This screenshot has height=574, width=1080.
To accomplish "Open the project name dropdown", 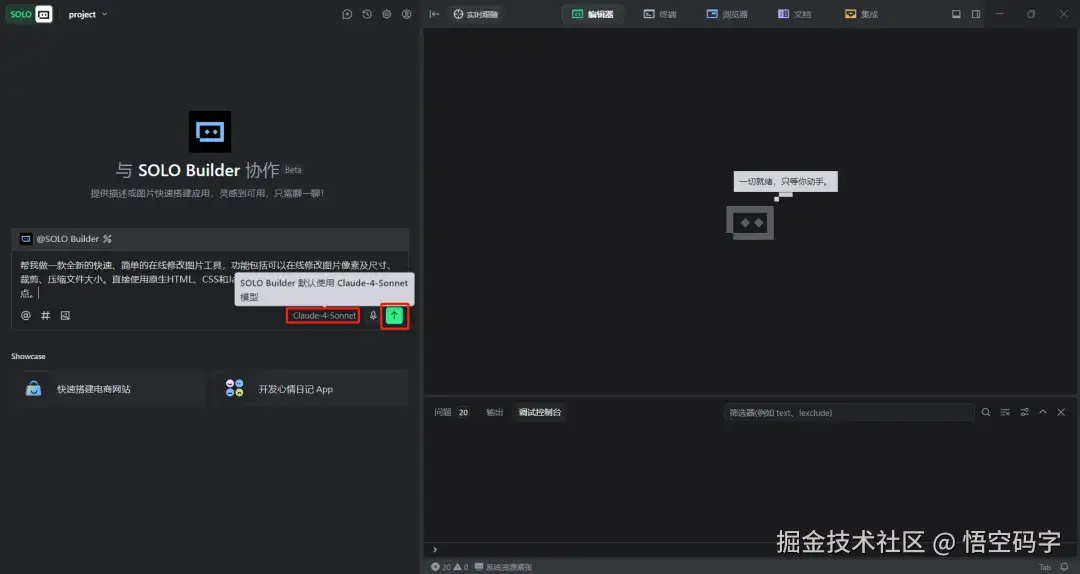I will coord(87,14).
